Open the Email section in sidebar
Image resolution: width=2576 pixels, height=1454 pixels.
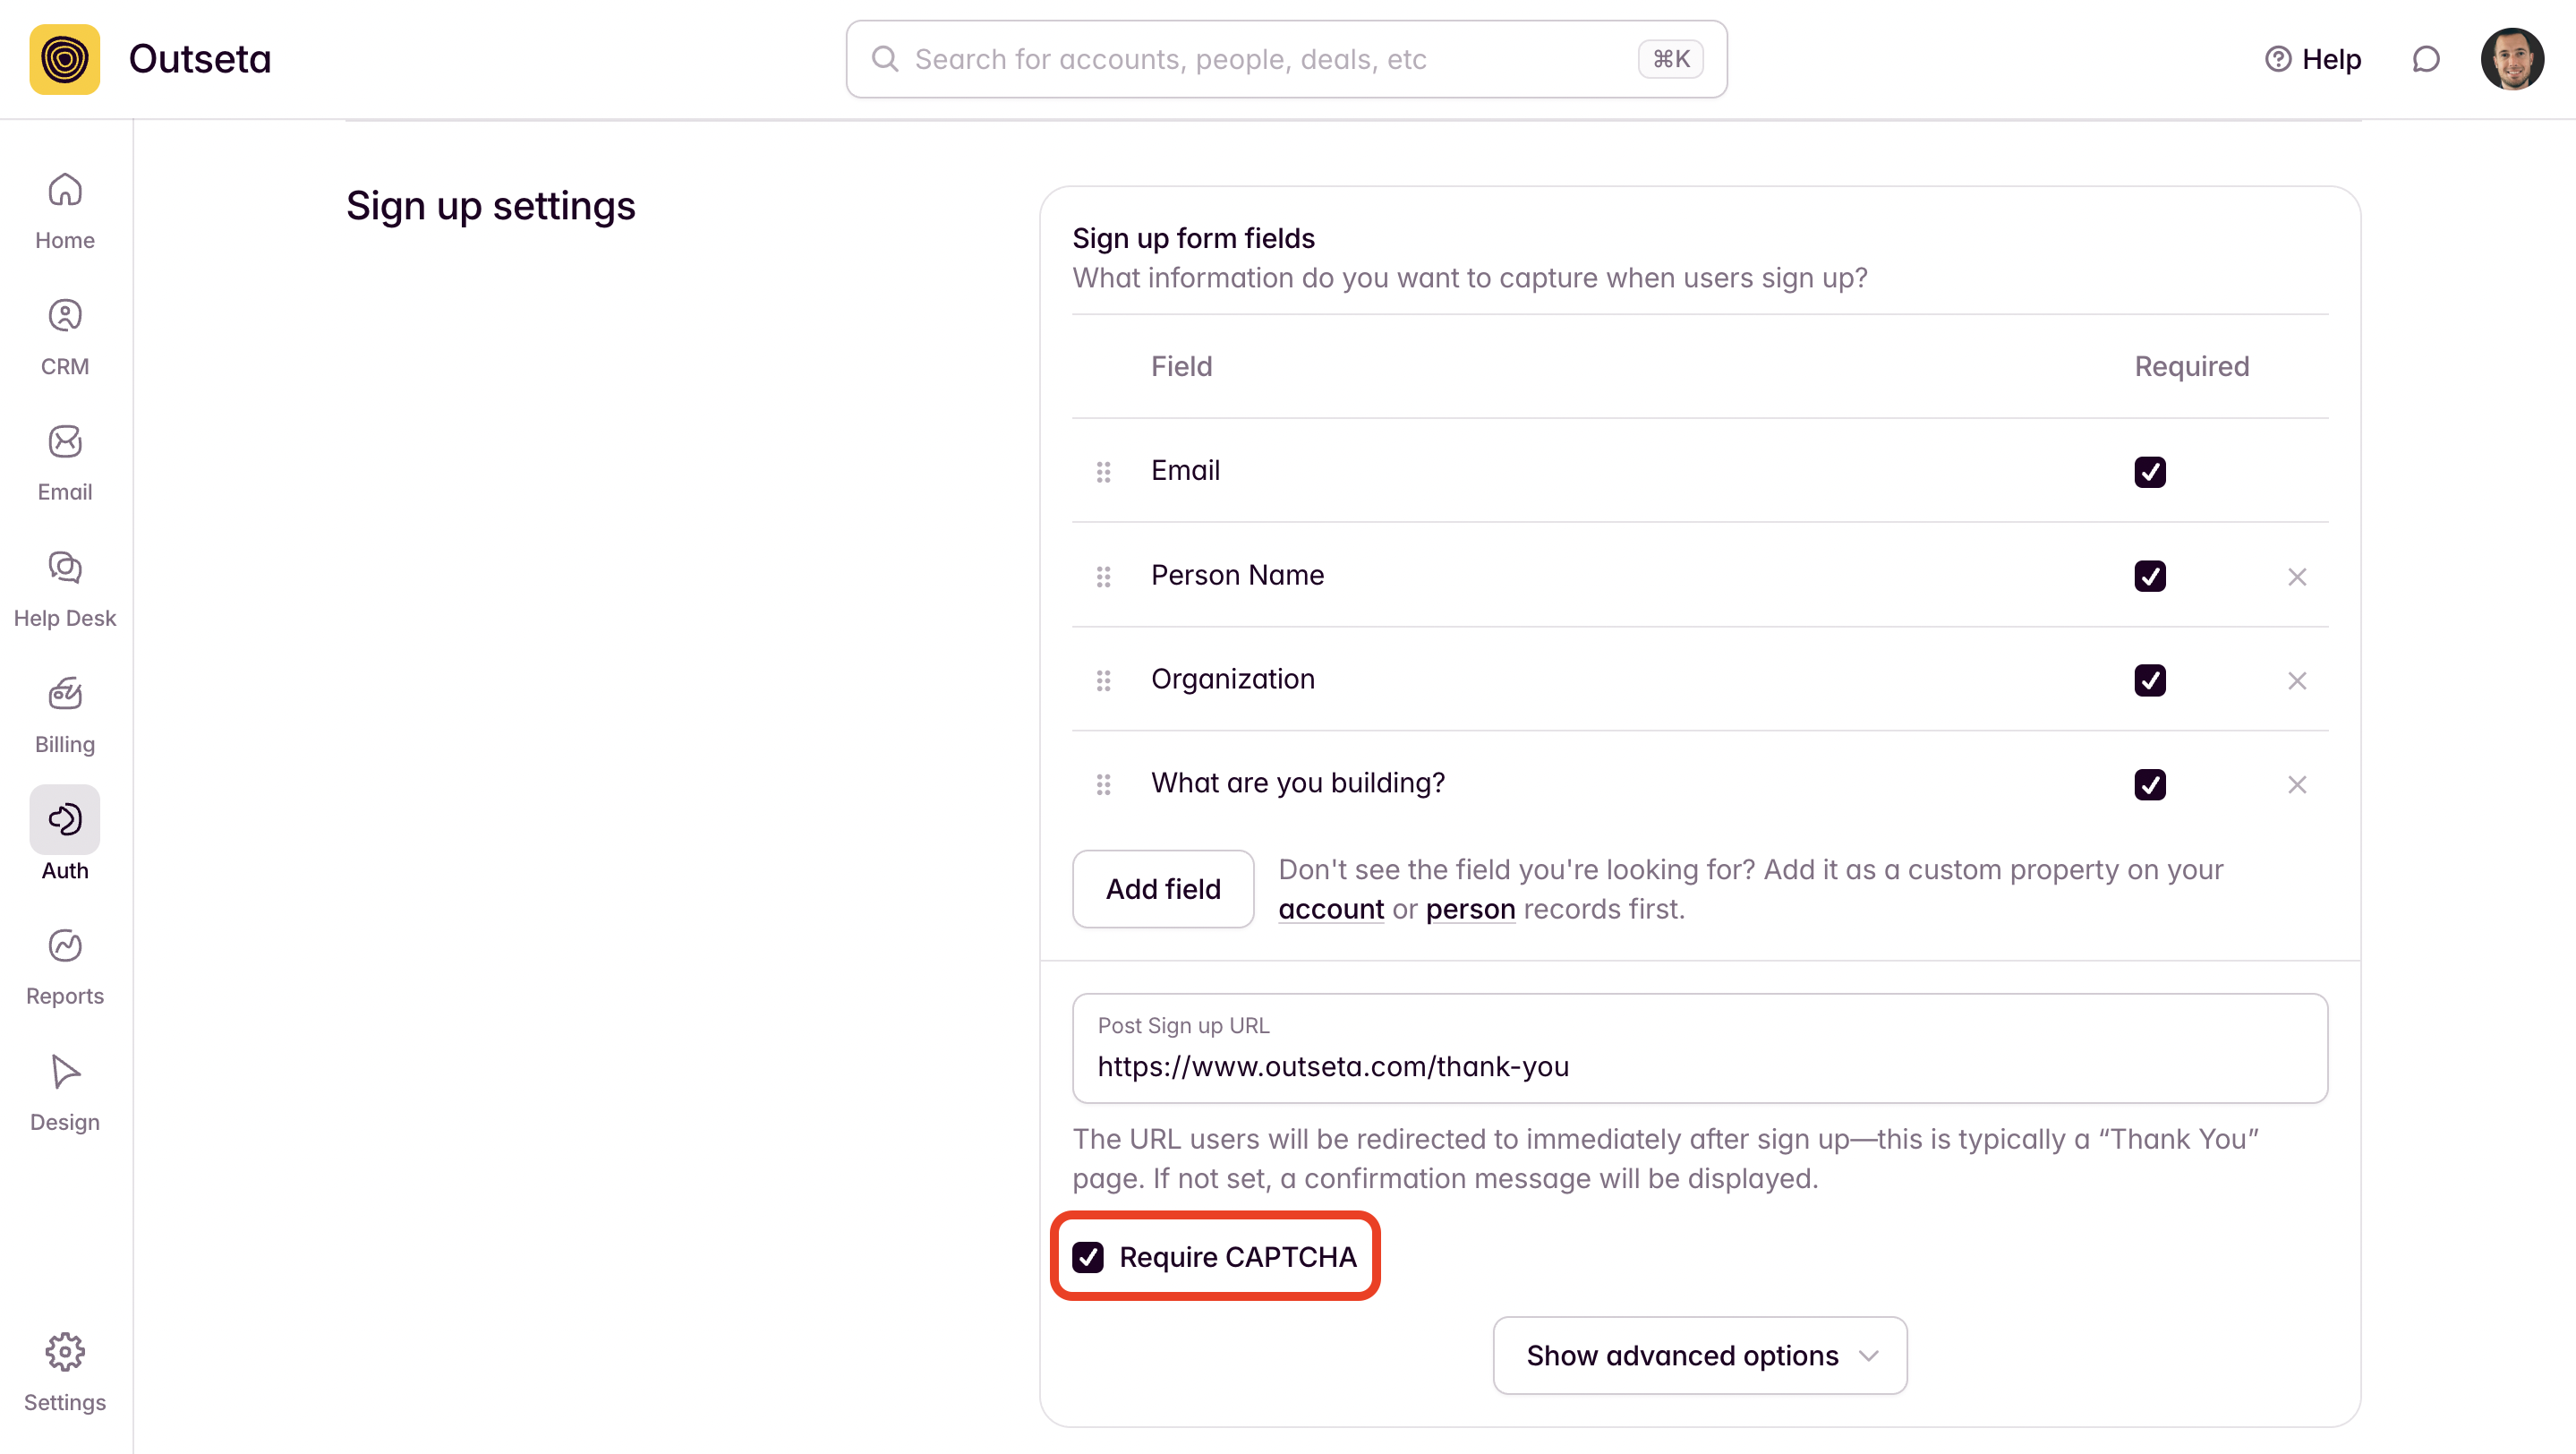click(65, 462)
